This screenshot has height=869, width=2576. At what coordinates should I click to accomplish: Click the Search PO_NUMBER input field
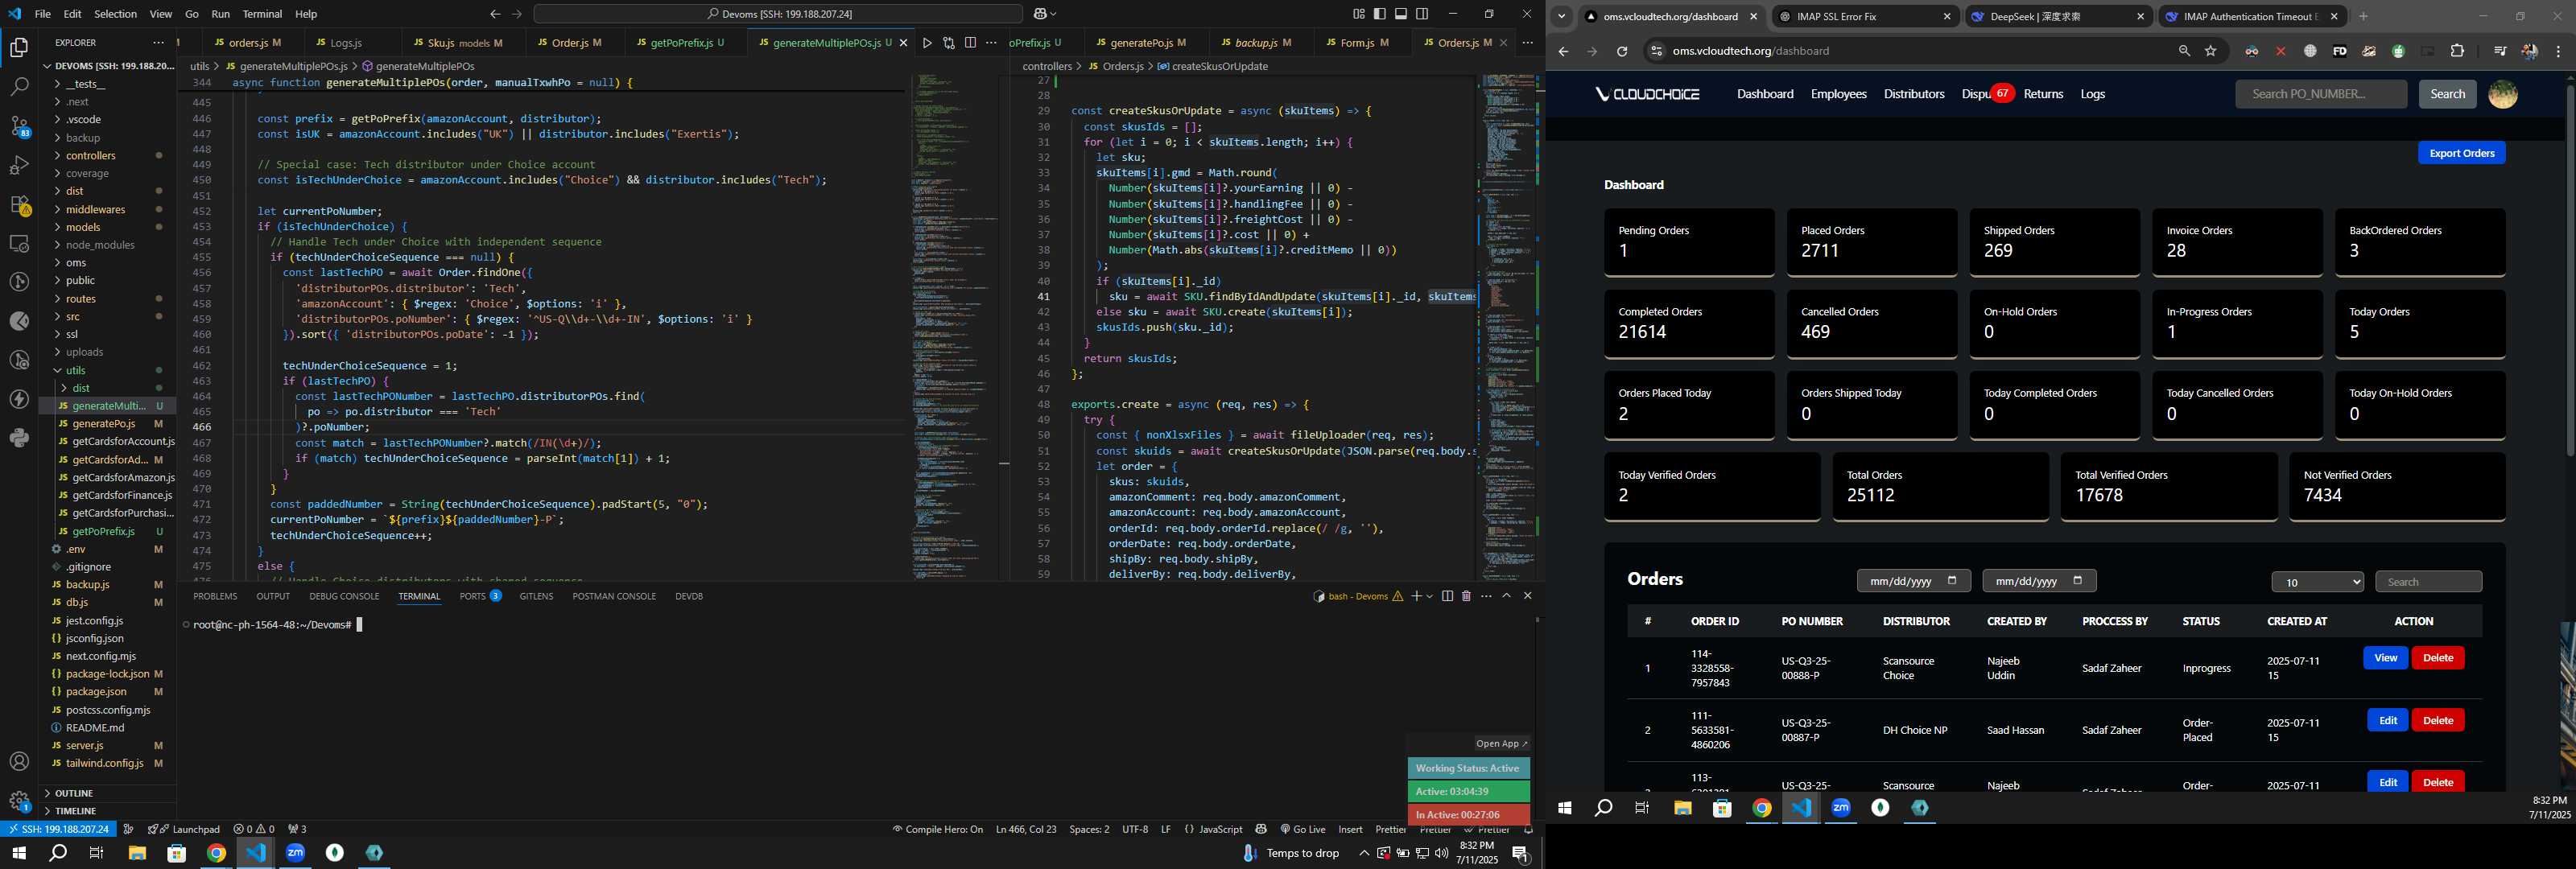click(2321, 94)
